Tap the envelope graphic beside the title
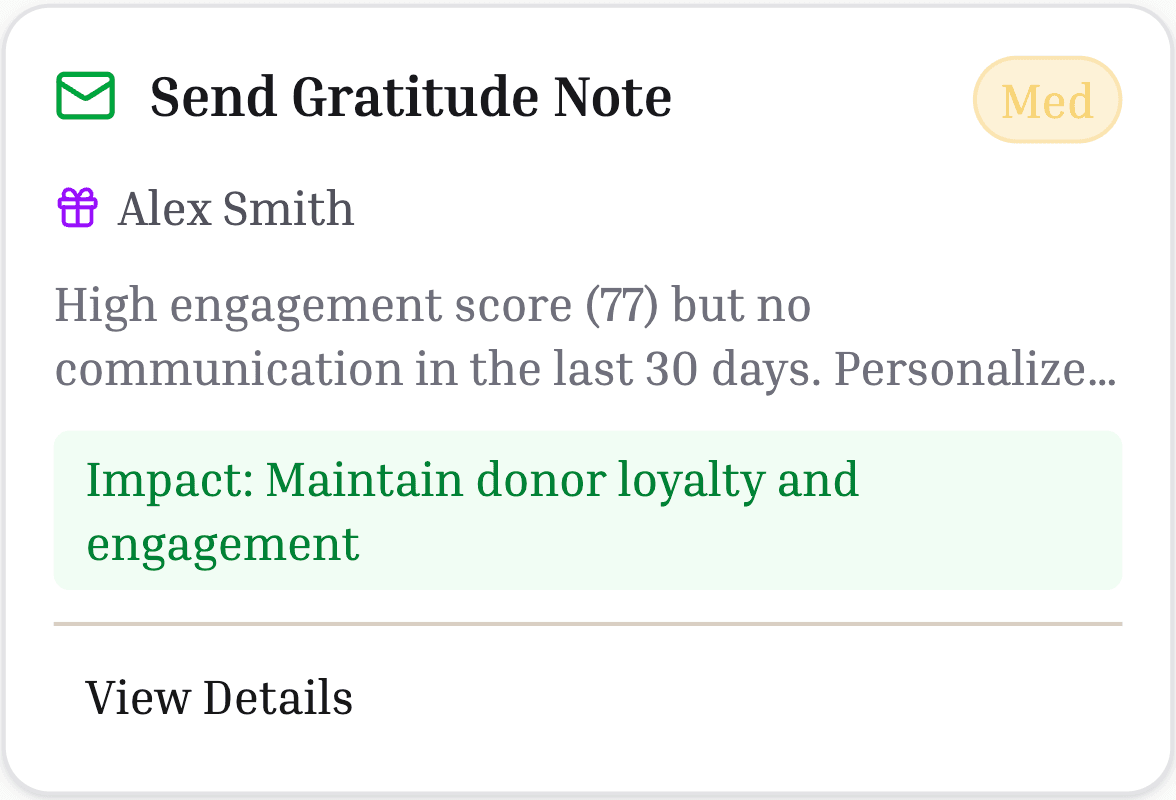This screenshot has width=1176, height=800. point(85,97)
